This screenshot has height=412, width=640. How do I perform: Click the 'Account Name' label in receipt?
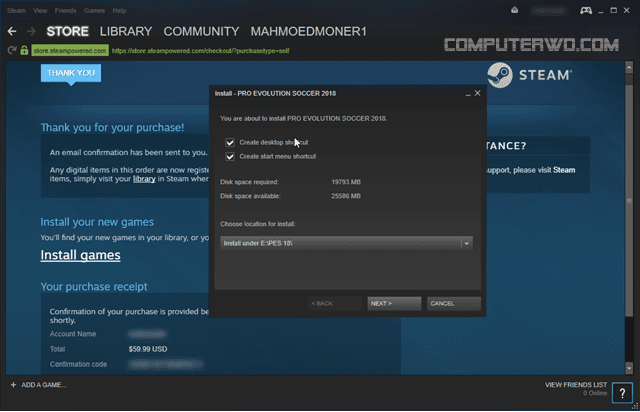tap(73, 334)
